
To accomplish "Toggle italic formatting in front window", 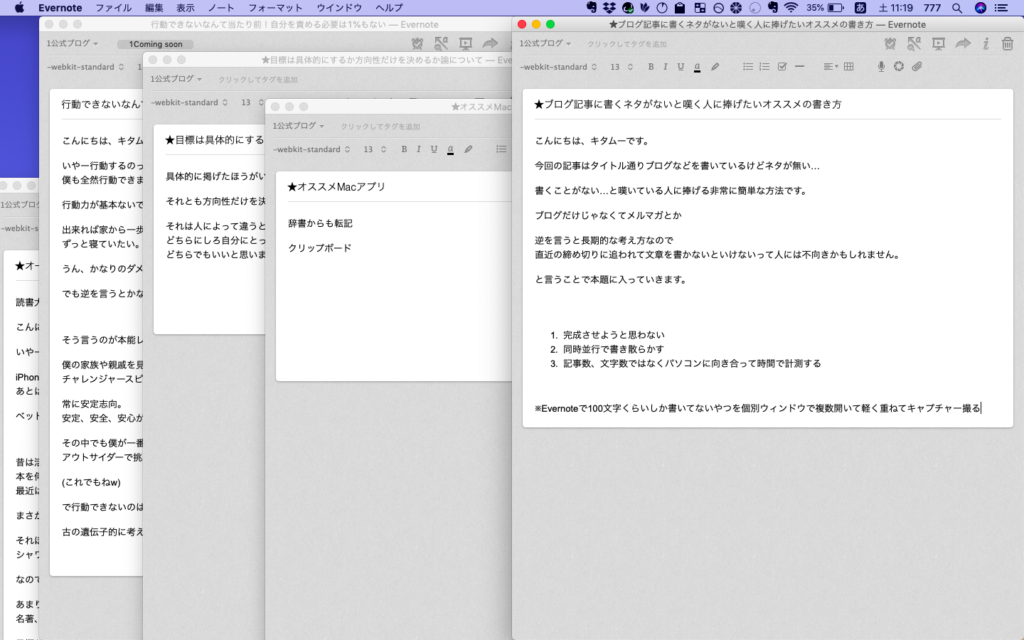I will click(x=665, y=67).
